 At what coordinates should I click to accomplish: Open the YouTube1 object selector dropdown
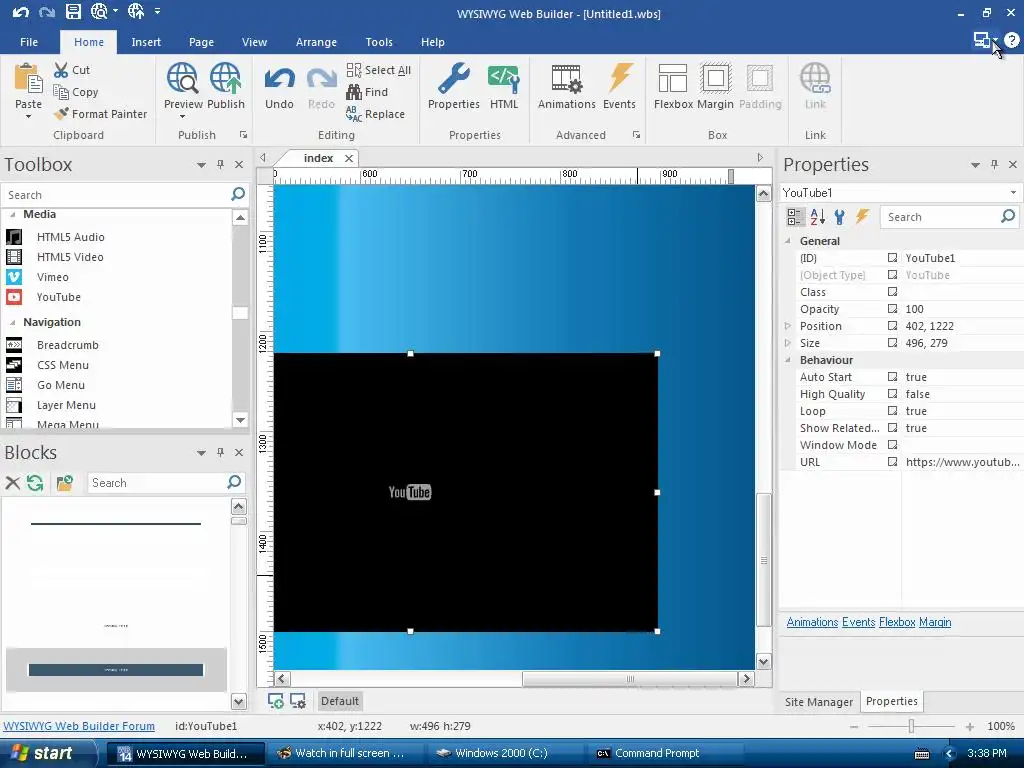pyautogui.click(x=1013, y=193)
